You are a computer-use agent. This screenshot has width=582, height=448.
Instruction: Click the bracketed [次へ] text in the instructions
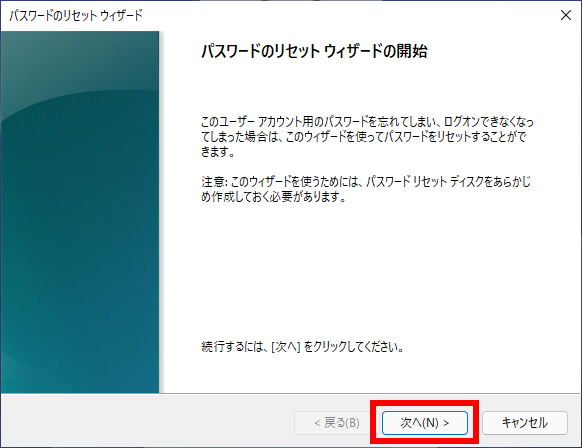click(285, 347)
